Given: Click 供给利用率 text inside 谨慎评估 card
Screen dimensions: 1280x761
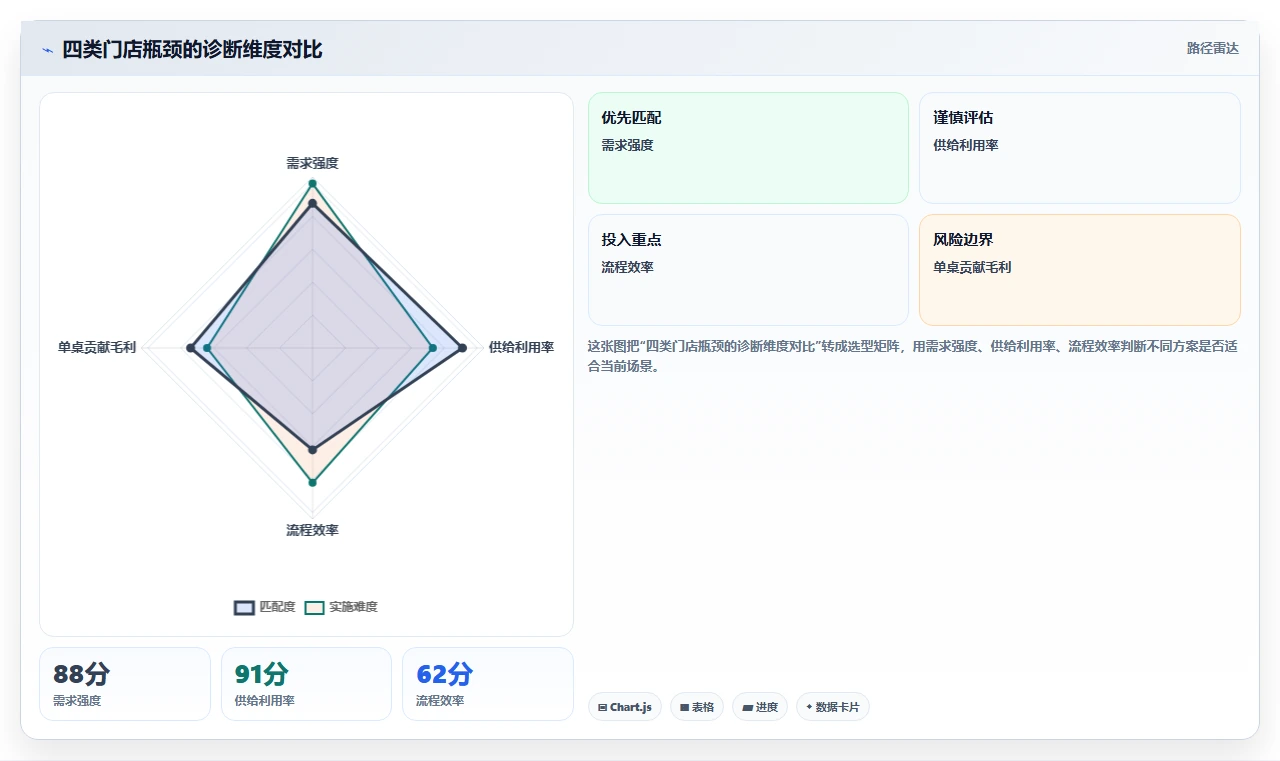Looking at the screenshot, I should click(x=966, y=145).
